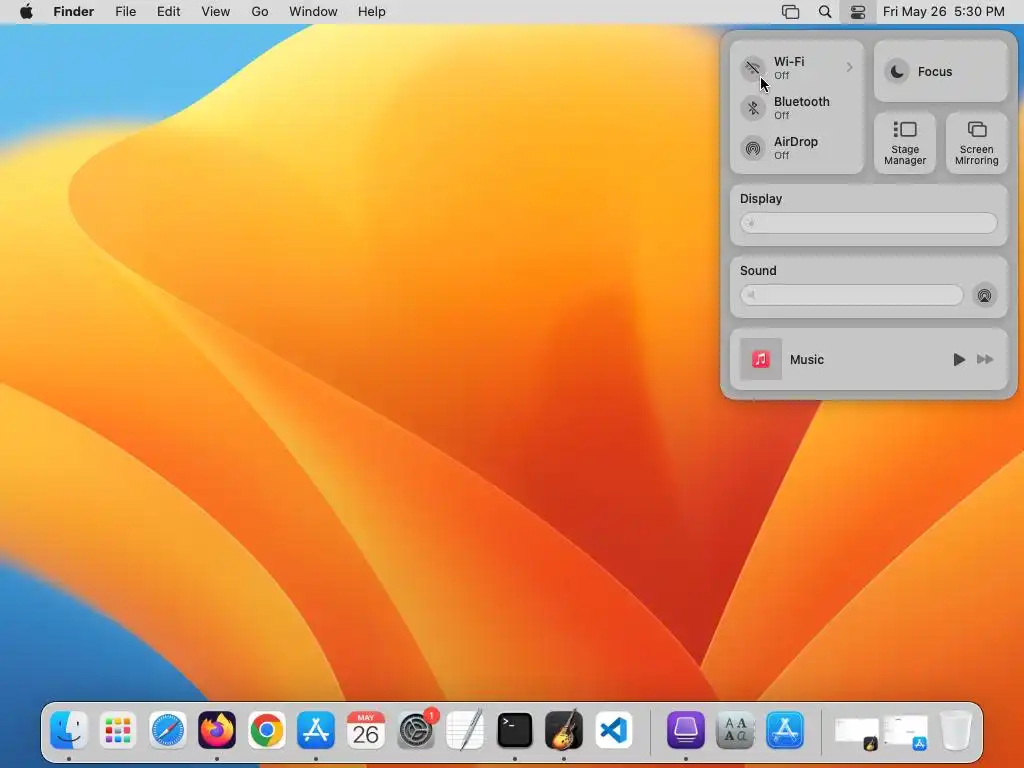Open the Edit menu
The image size is (1024, 768).
pos(168,12)
